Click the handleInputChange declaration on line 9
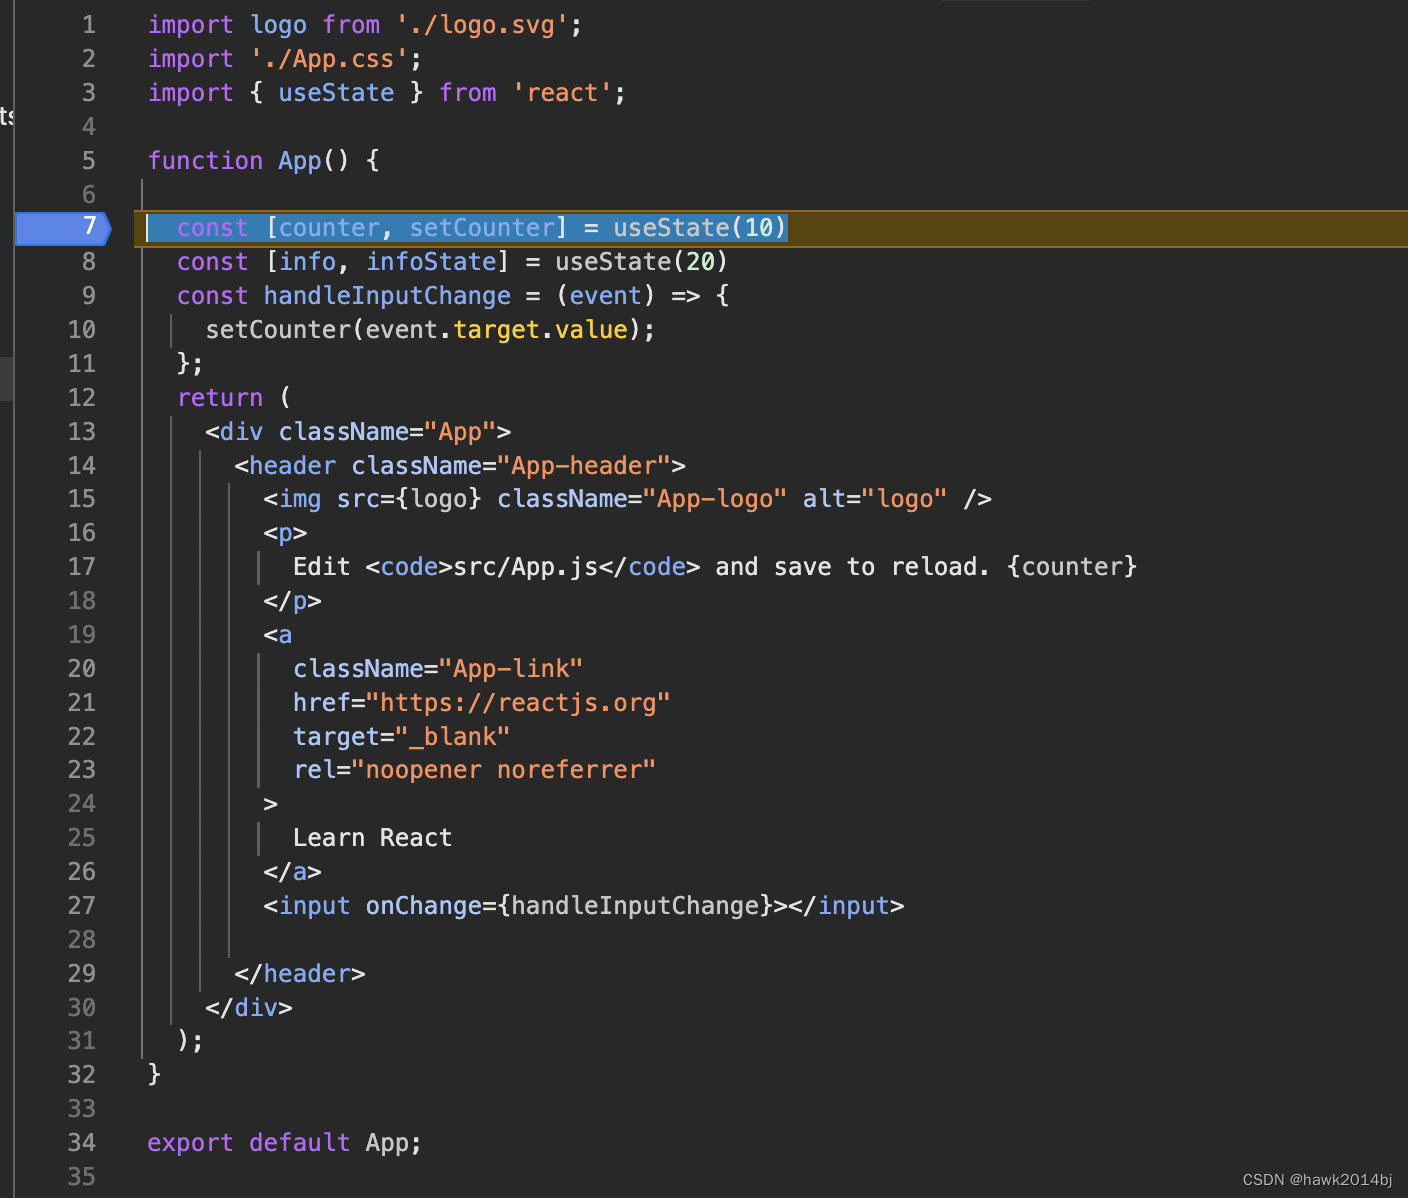1408x1198 pixels. [x=387, y=296]
